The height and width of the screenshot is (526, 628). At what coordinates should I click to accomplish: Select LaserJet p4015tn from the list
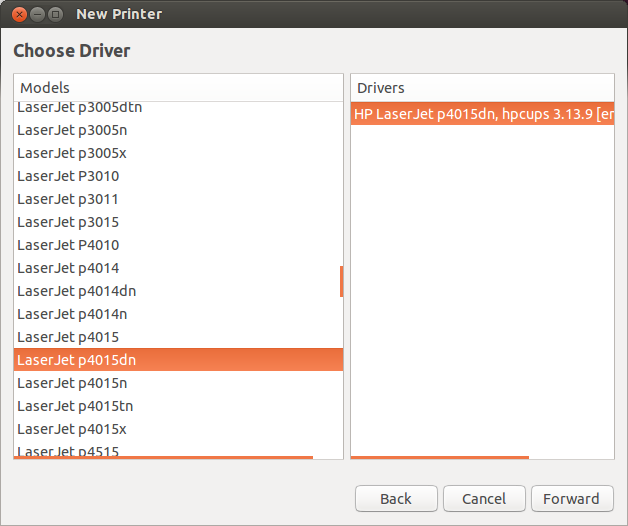pyautogui.click(x=178, y=406)
